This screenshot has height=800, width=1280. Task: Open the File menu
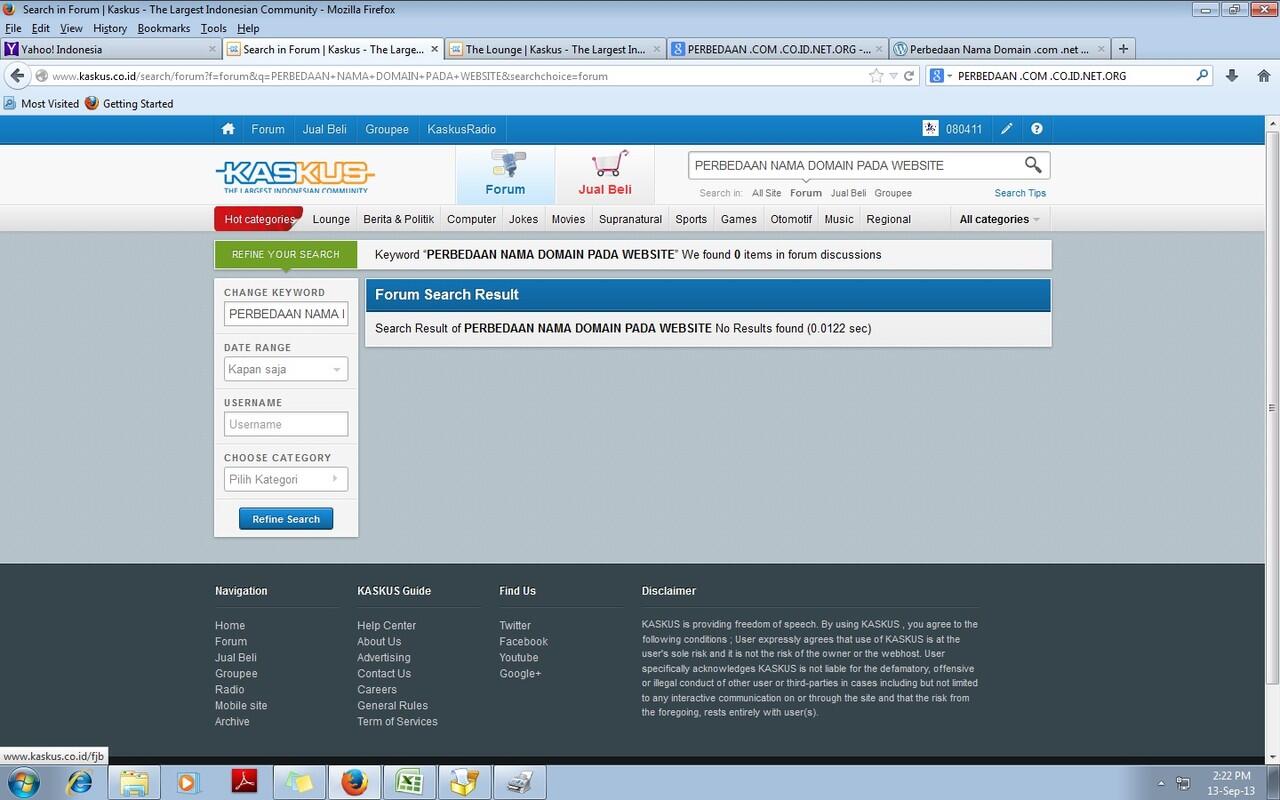point(13,28)
